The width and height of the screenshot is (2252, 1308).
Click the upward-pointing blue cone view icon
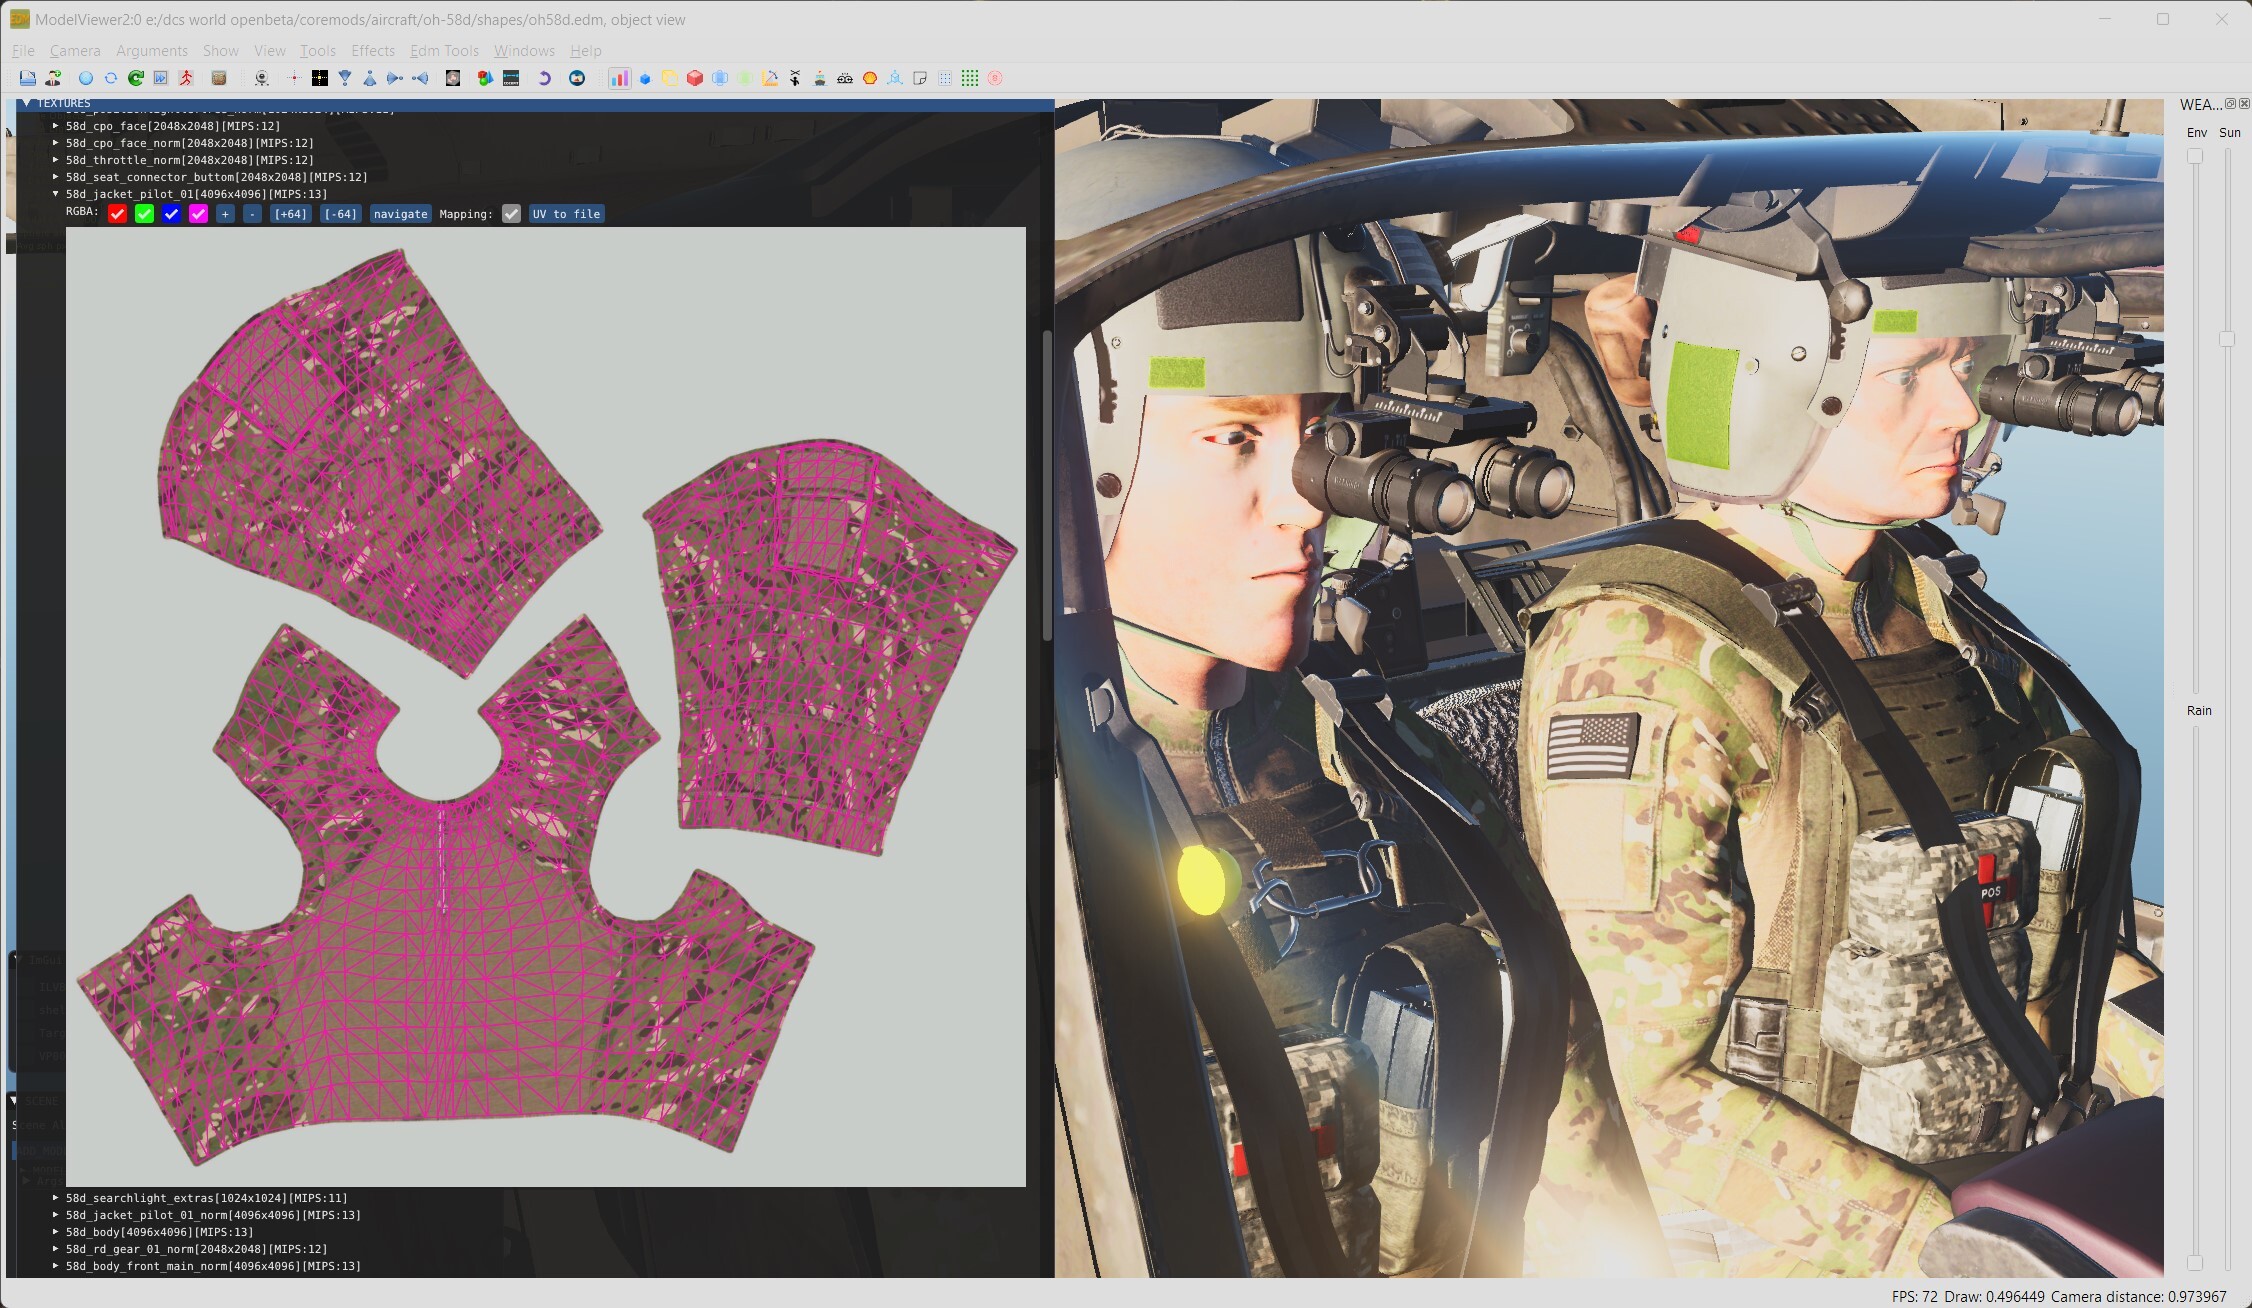[x=370, y=78]
